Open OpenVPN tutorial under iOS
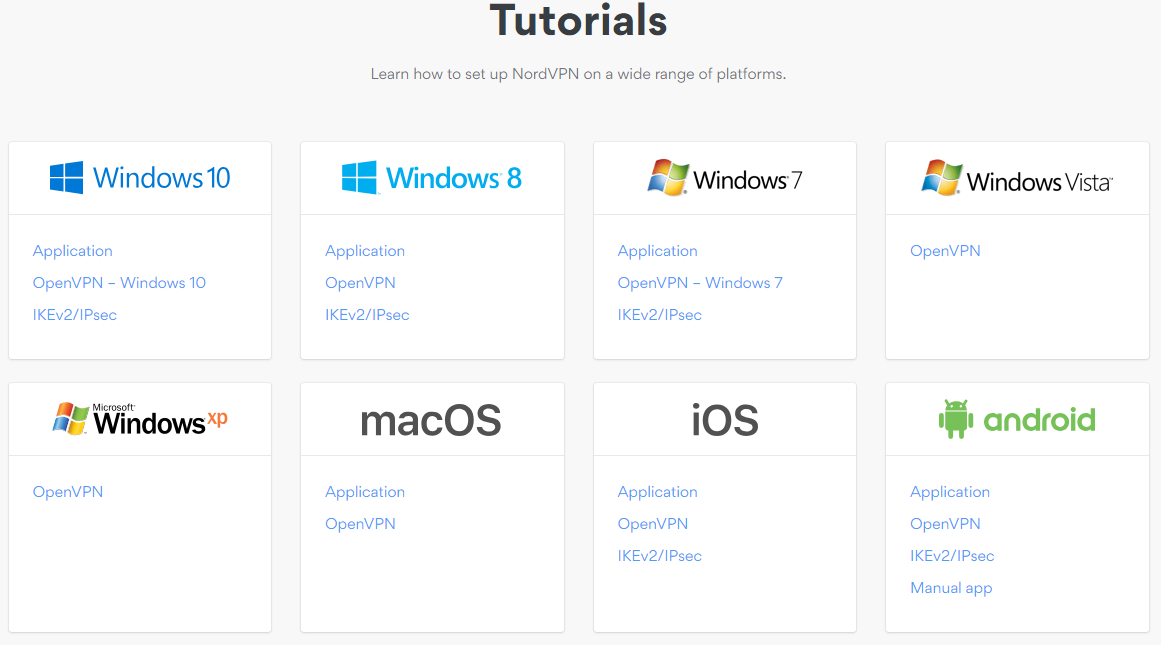This screenshot has height=645, width=1161. (x=653, y=524)
